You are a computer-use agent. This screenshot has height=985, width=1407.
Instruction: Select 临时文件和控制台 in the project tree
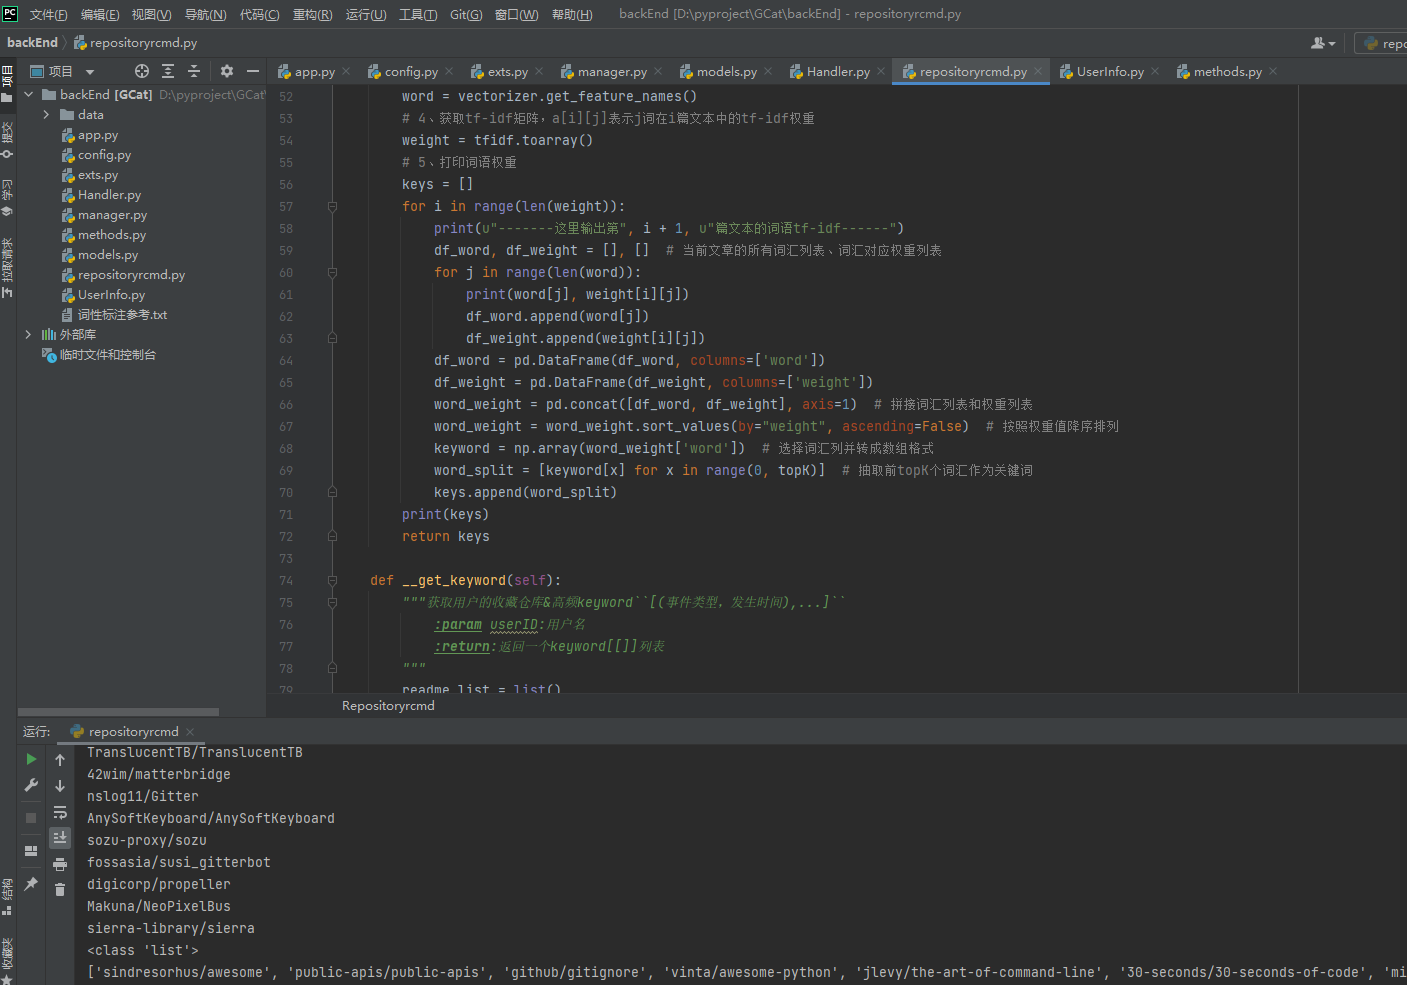(108, 355)
